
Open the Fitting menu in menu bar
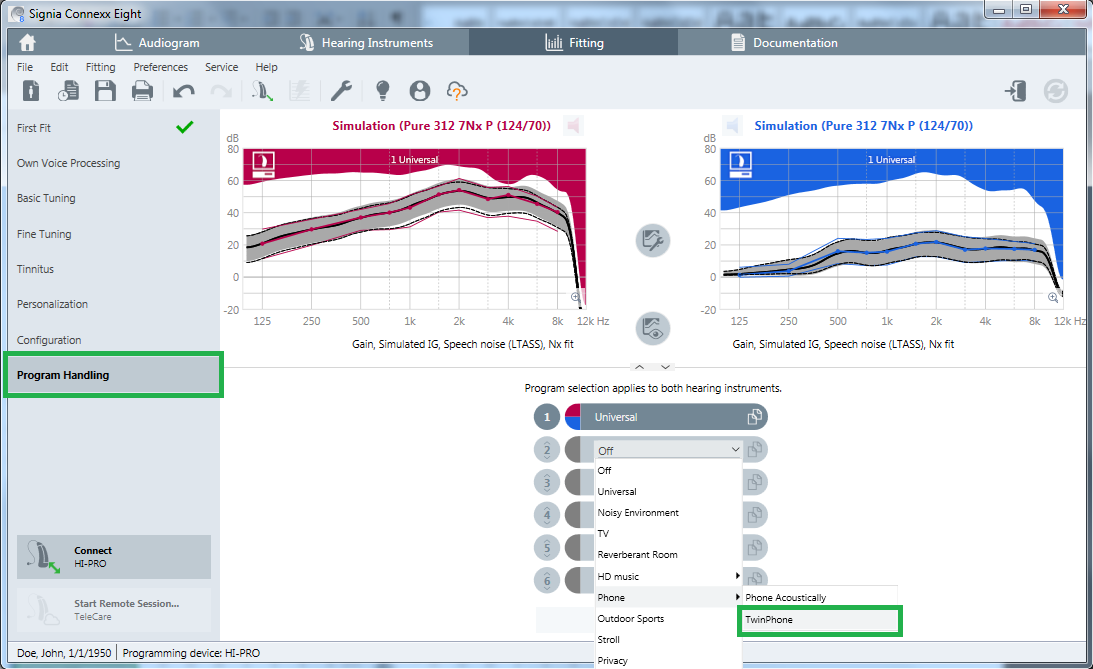[100, 67]
